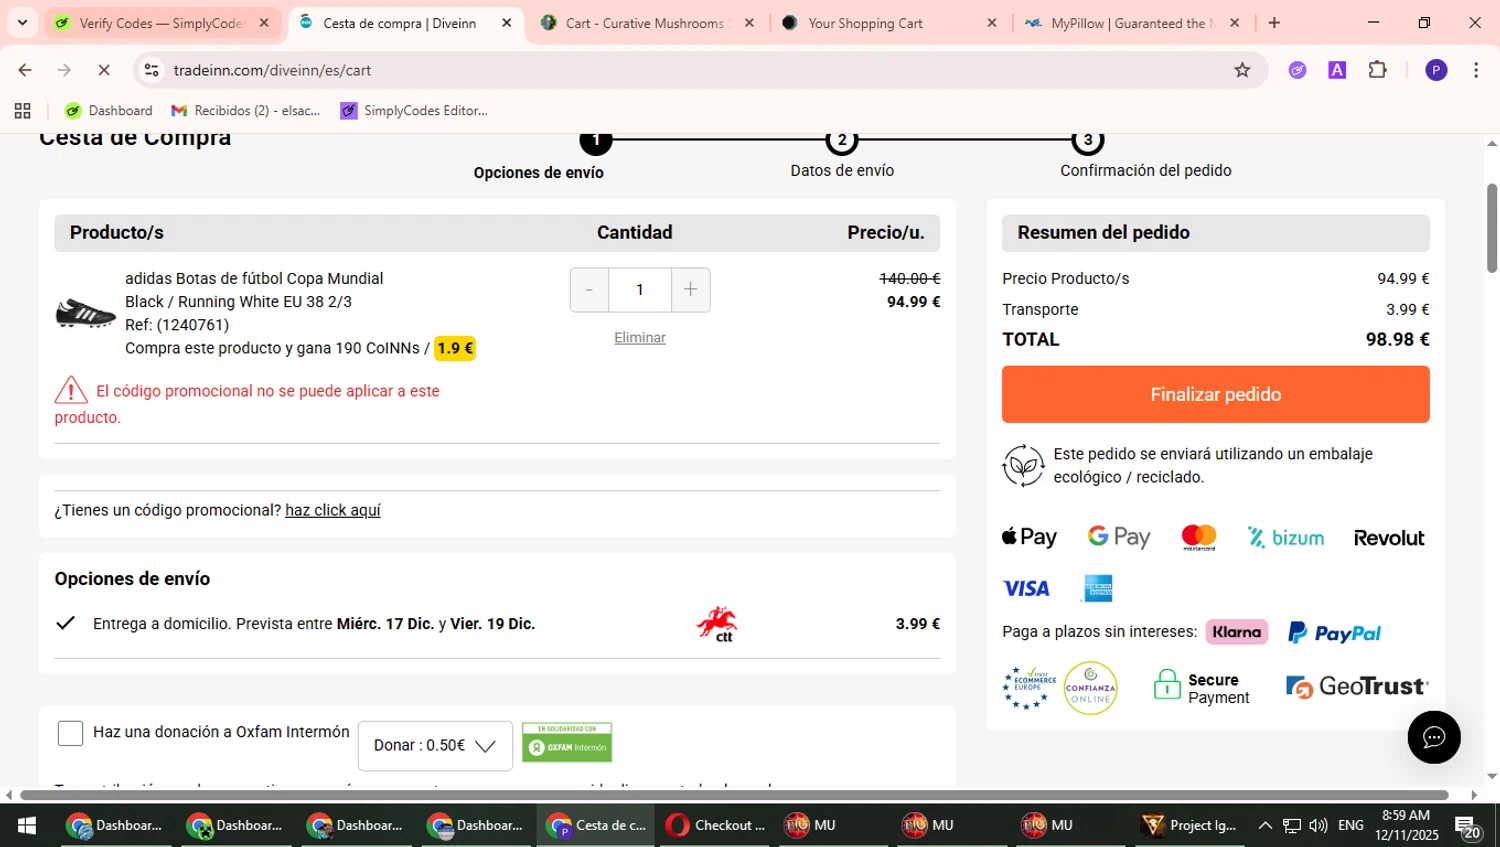This screenshot has height=847, width=1500.
Task: Open the Opera Checkout taskbar item
Action: pyautogui.click(x=716, y=825)
